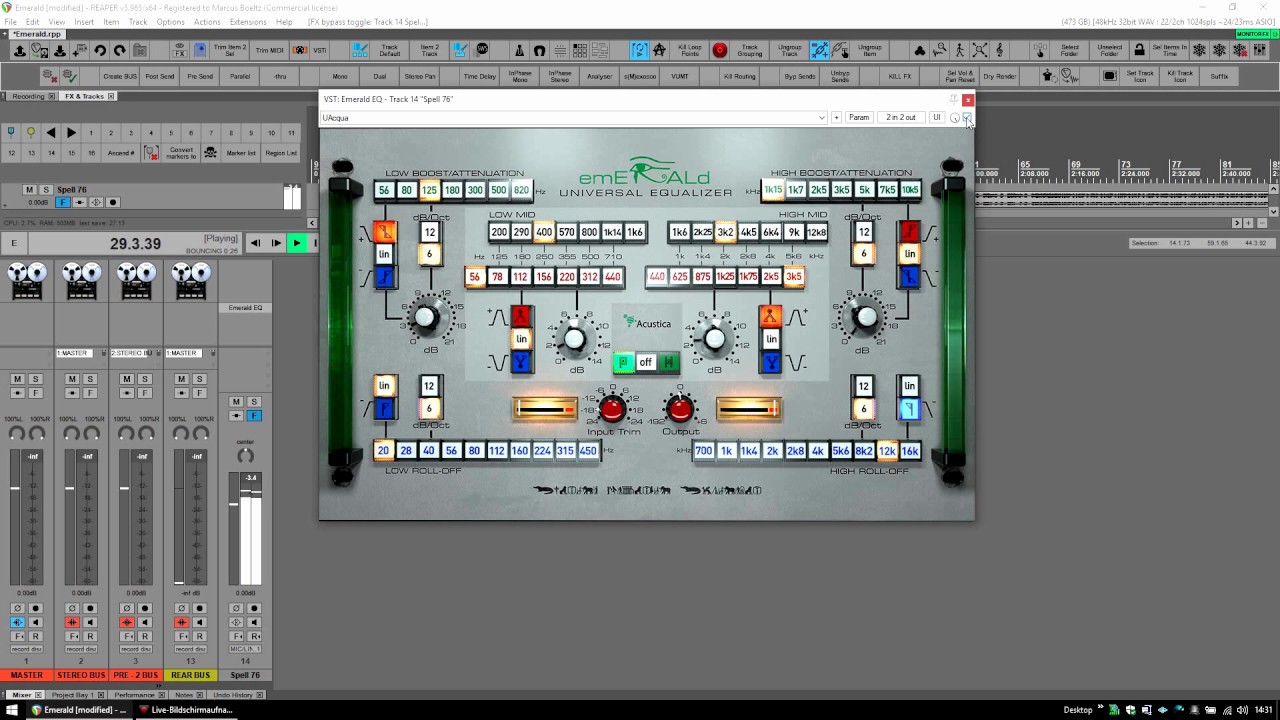Screen dimensions: 1280x720
Task: Select 125 Hz low boost frequency
Action: pos(429,190)
